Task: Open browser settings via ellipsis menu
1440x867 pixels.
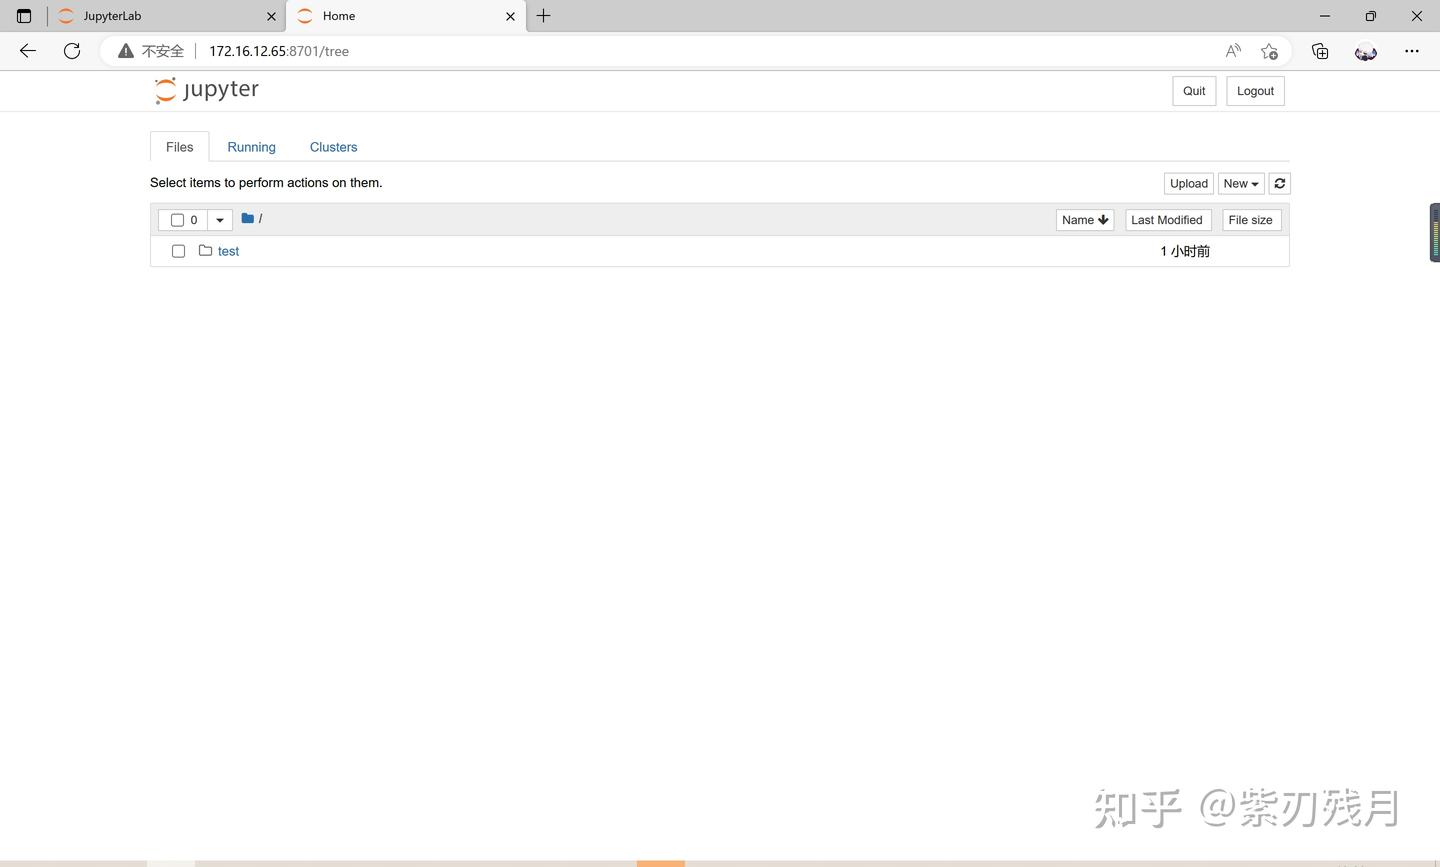Action: coord(1412,51)
